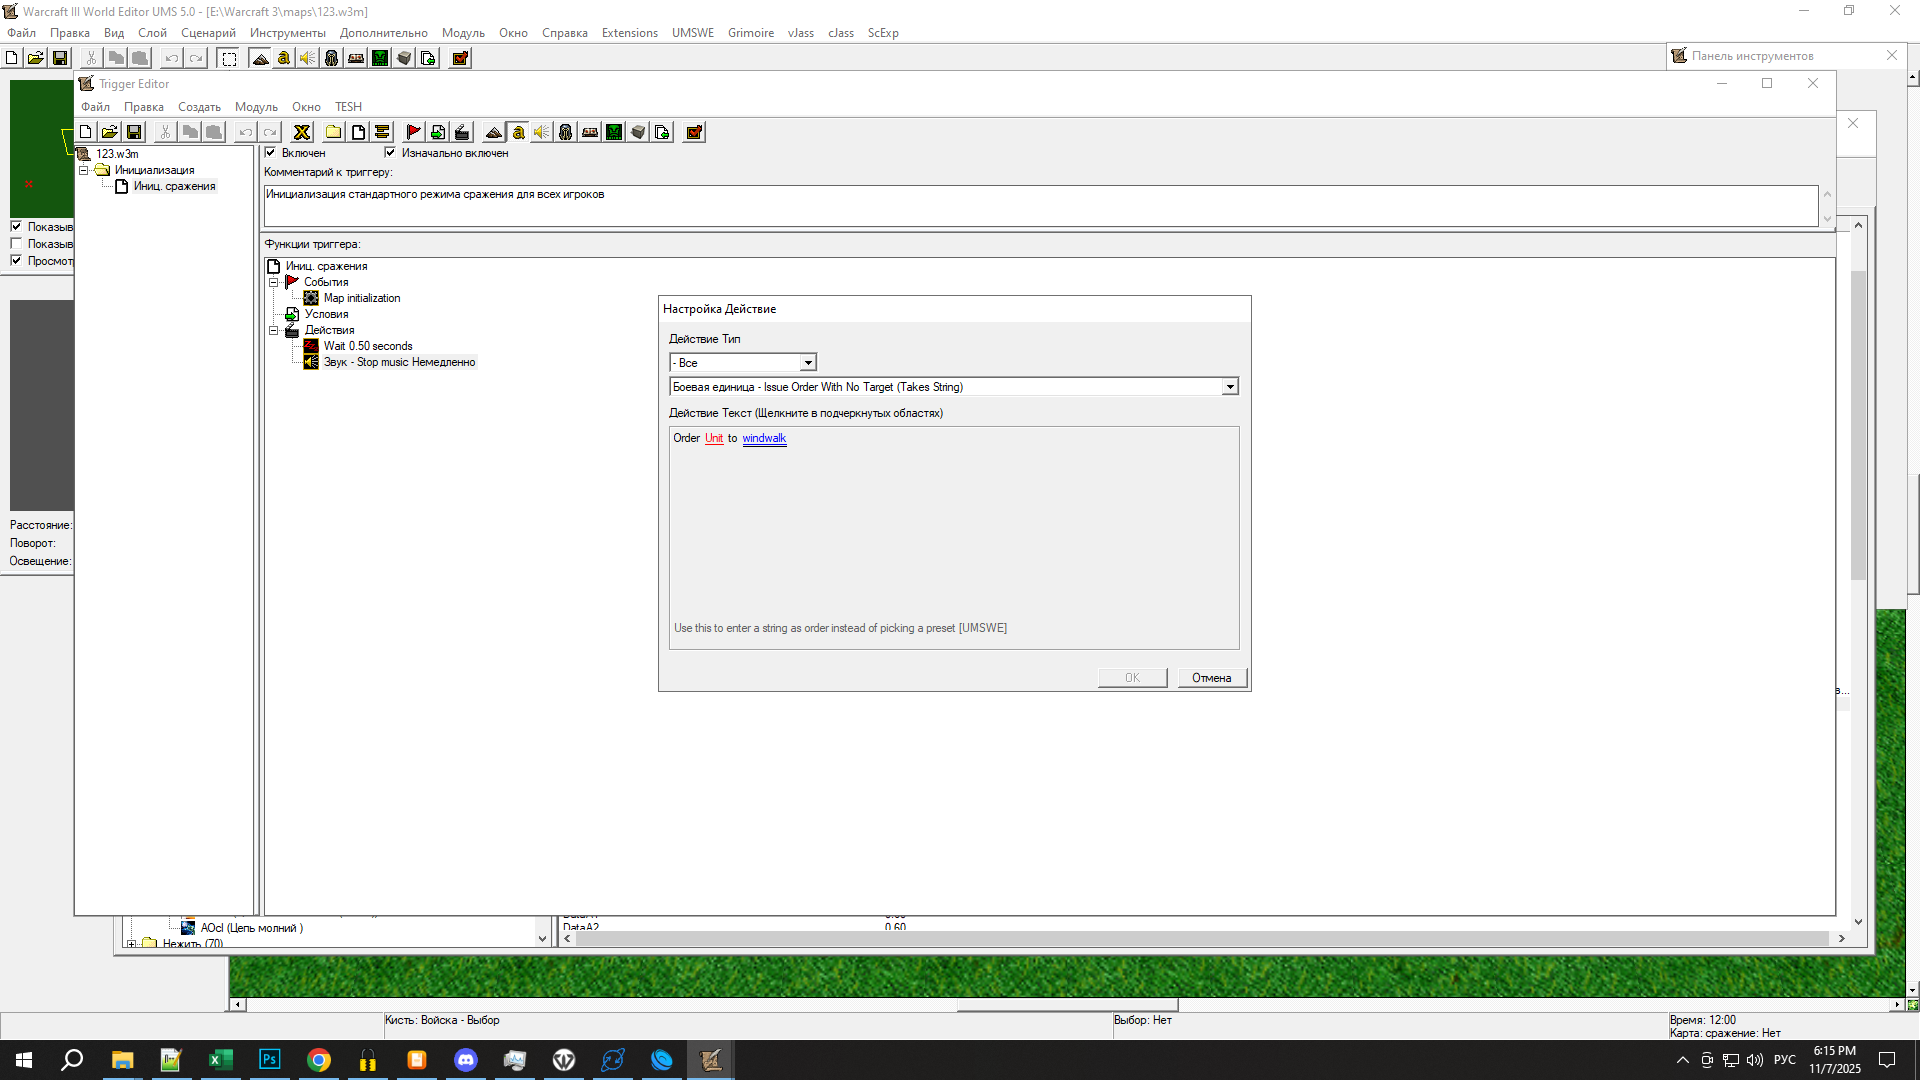Click New Category folder icon
The image size is (1920, 1080).
[x=334, y=132]
